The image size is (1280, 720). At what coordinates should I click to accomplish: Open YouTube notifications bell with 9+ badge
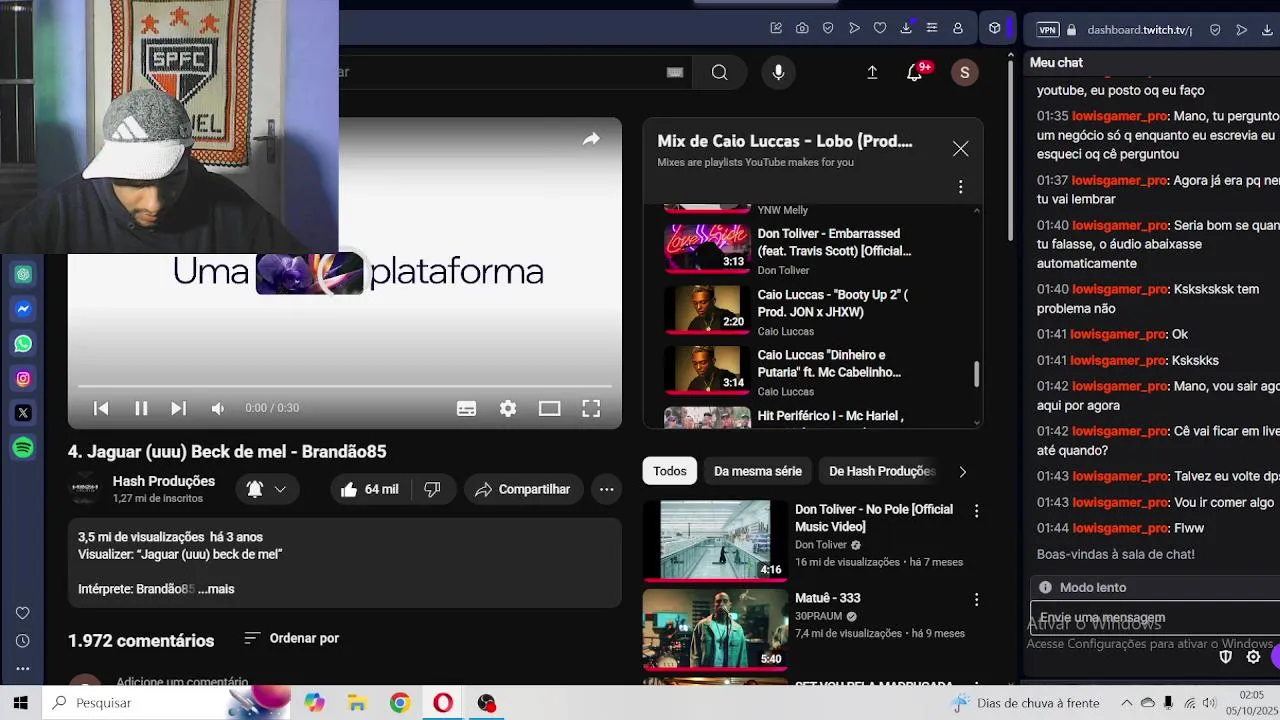tap(915, 72)
